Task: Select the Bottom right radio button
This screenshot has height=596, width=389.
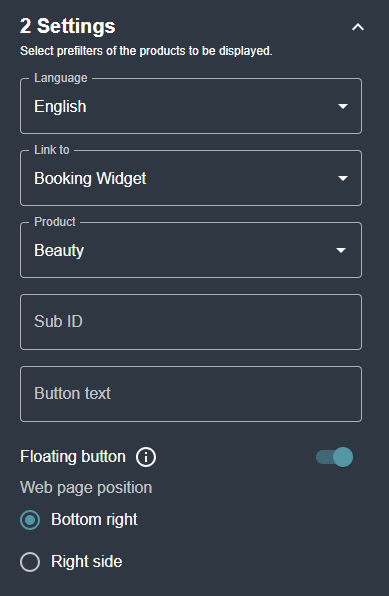Action: pos(30,520)
